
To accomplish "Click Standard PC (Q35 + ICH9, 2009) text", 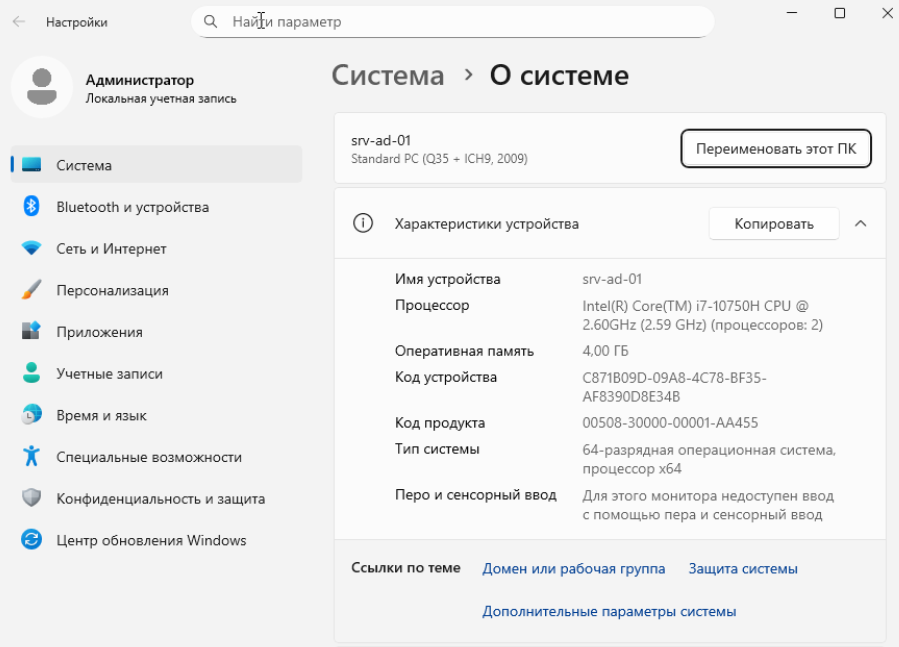I will [439, 158].
